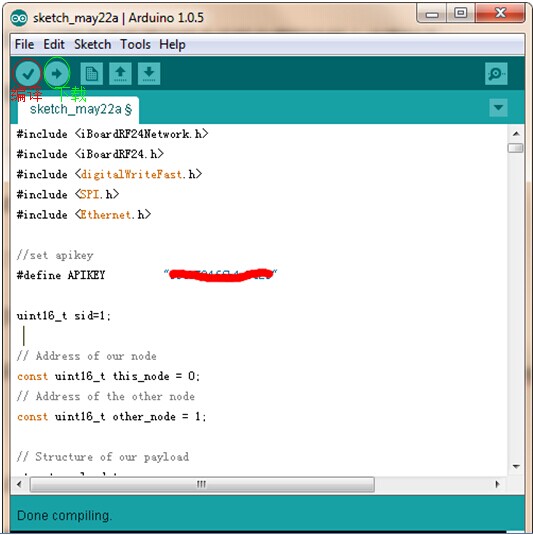Image resolution: width=533 pixels, height=535 pixels.
Task: Open the Serial Monitor magnifier icon
Action: (x=496, y=73)
